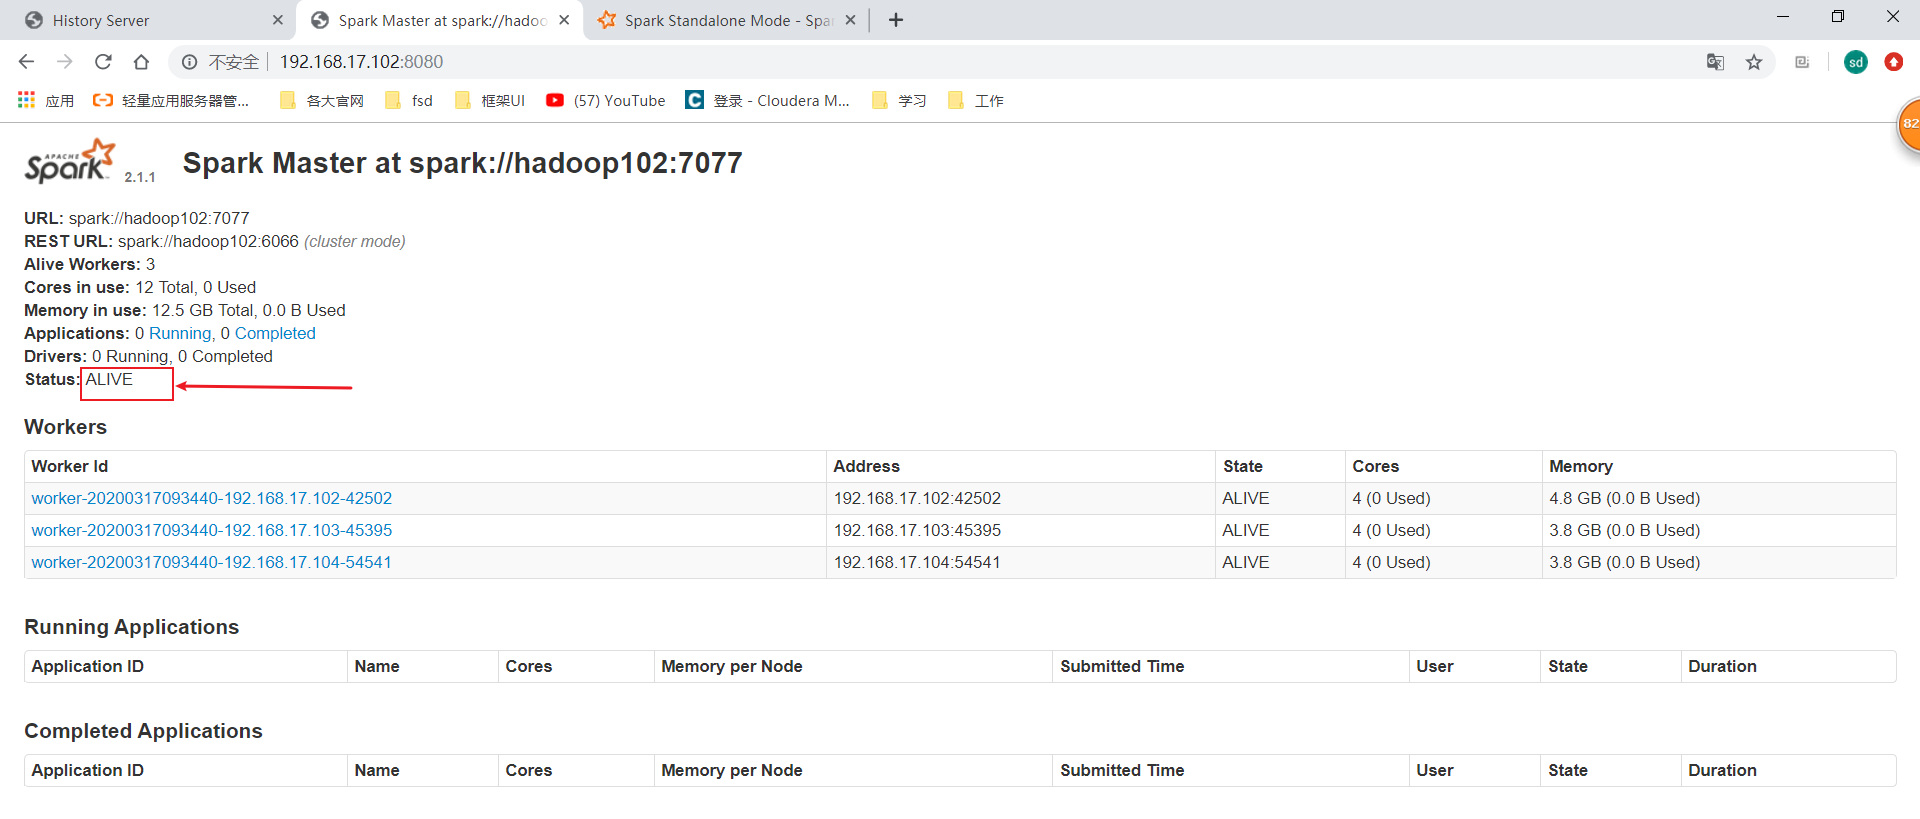Open the reading list icon in toolbar
The width and height of the screenshot is (1920, 819).
tap(1802, 62)
